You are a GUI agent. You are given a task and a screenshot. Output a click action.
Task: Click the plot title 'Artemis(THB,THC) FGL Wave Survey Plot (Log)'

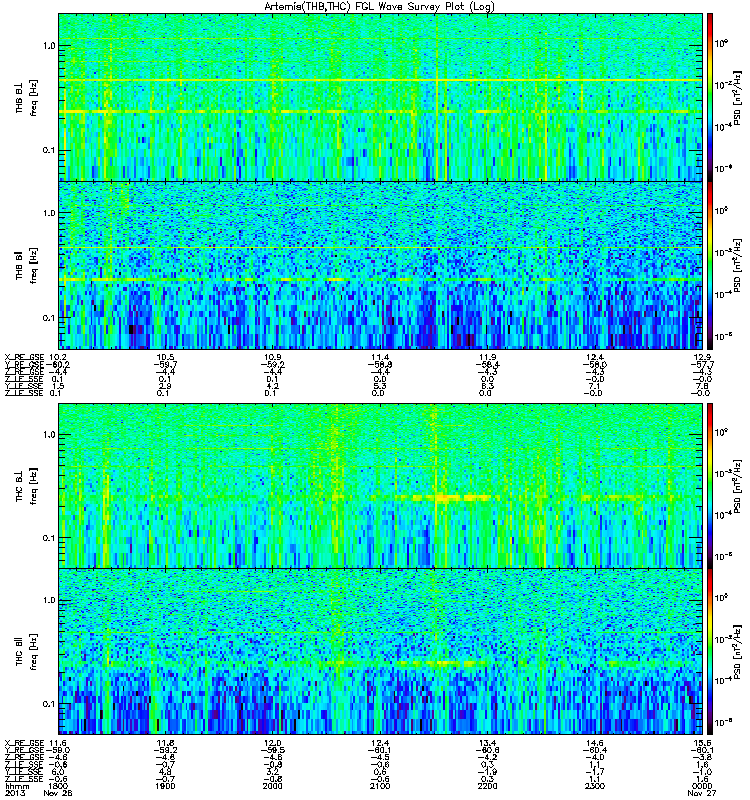[379, 7]
